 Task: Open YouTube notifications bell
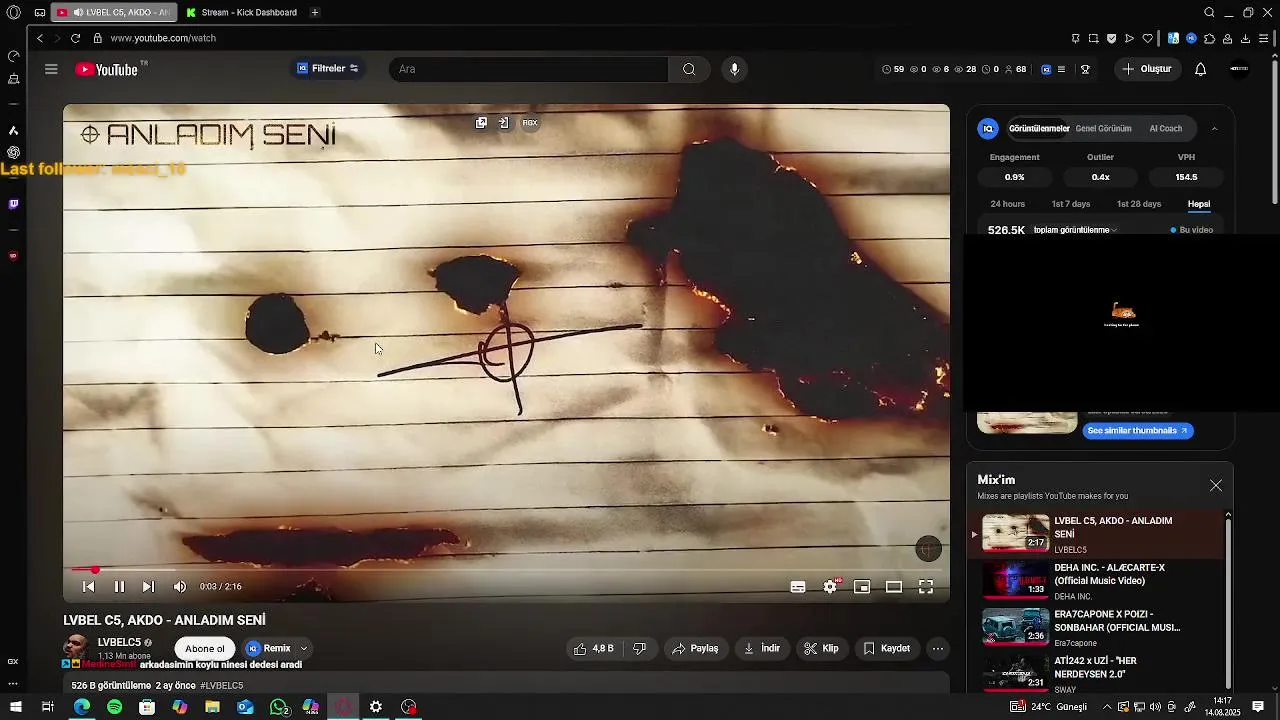pos(1201,69)
